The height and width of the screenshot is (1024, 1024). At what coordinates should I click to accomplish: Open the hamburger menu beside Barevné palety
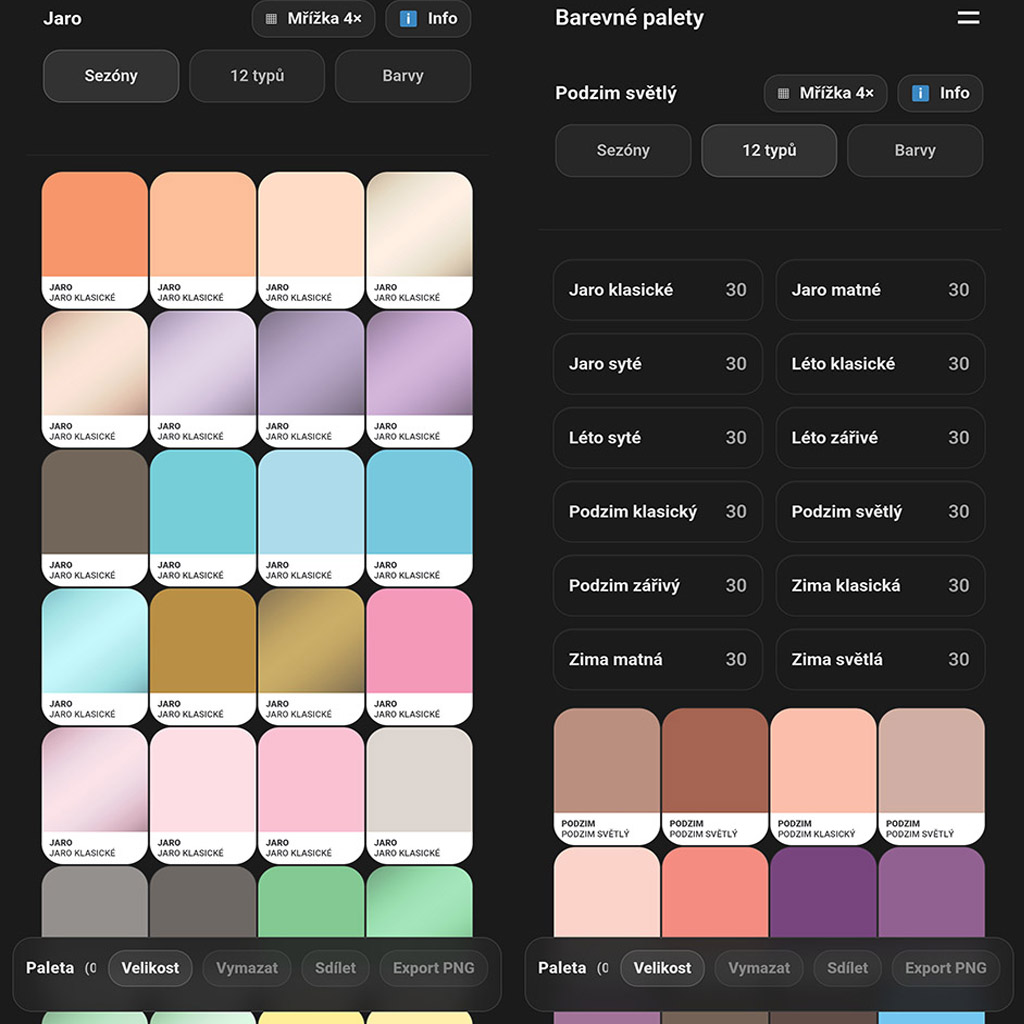pyautogui.click(x=968, y=18)
